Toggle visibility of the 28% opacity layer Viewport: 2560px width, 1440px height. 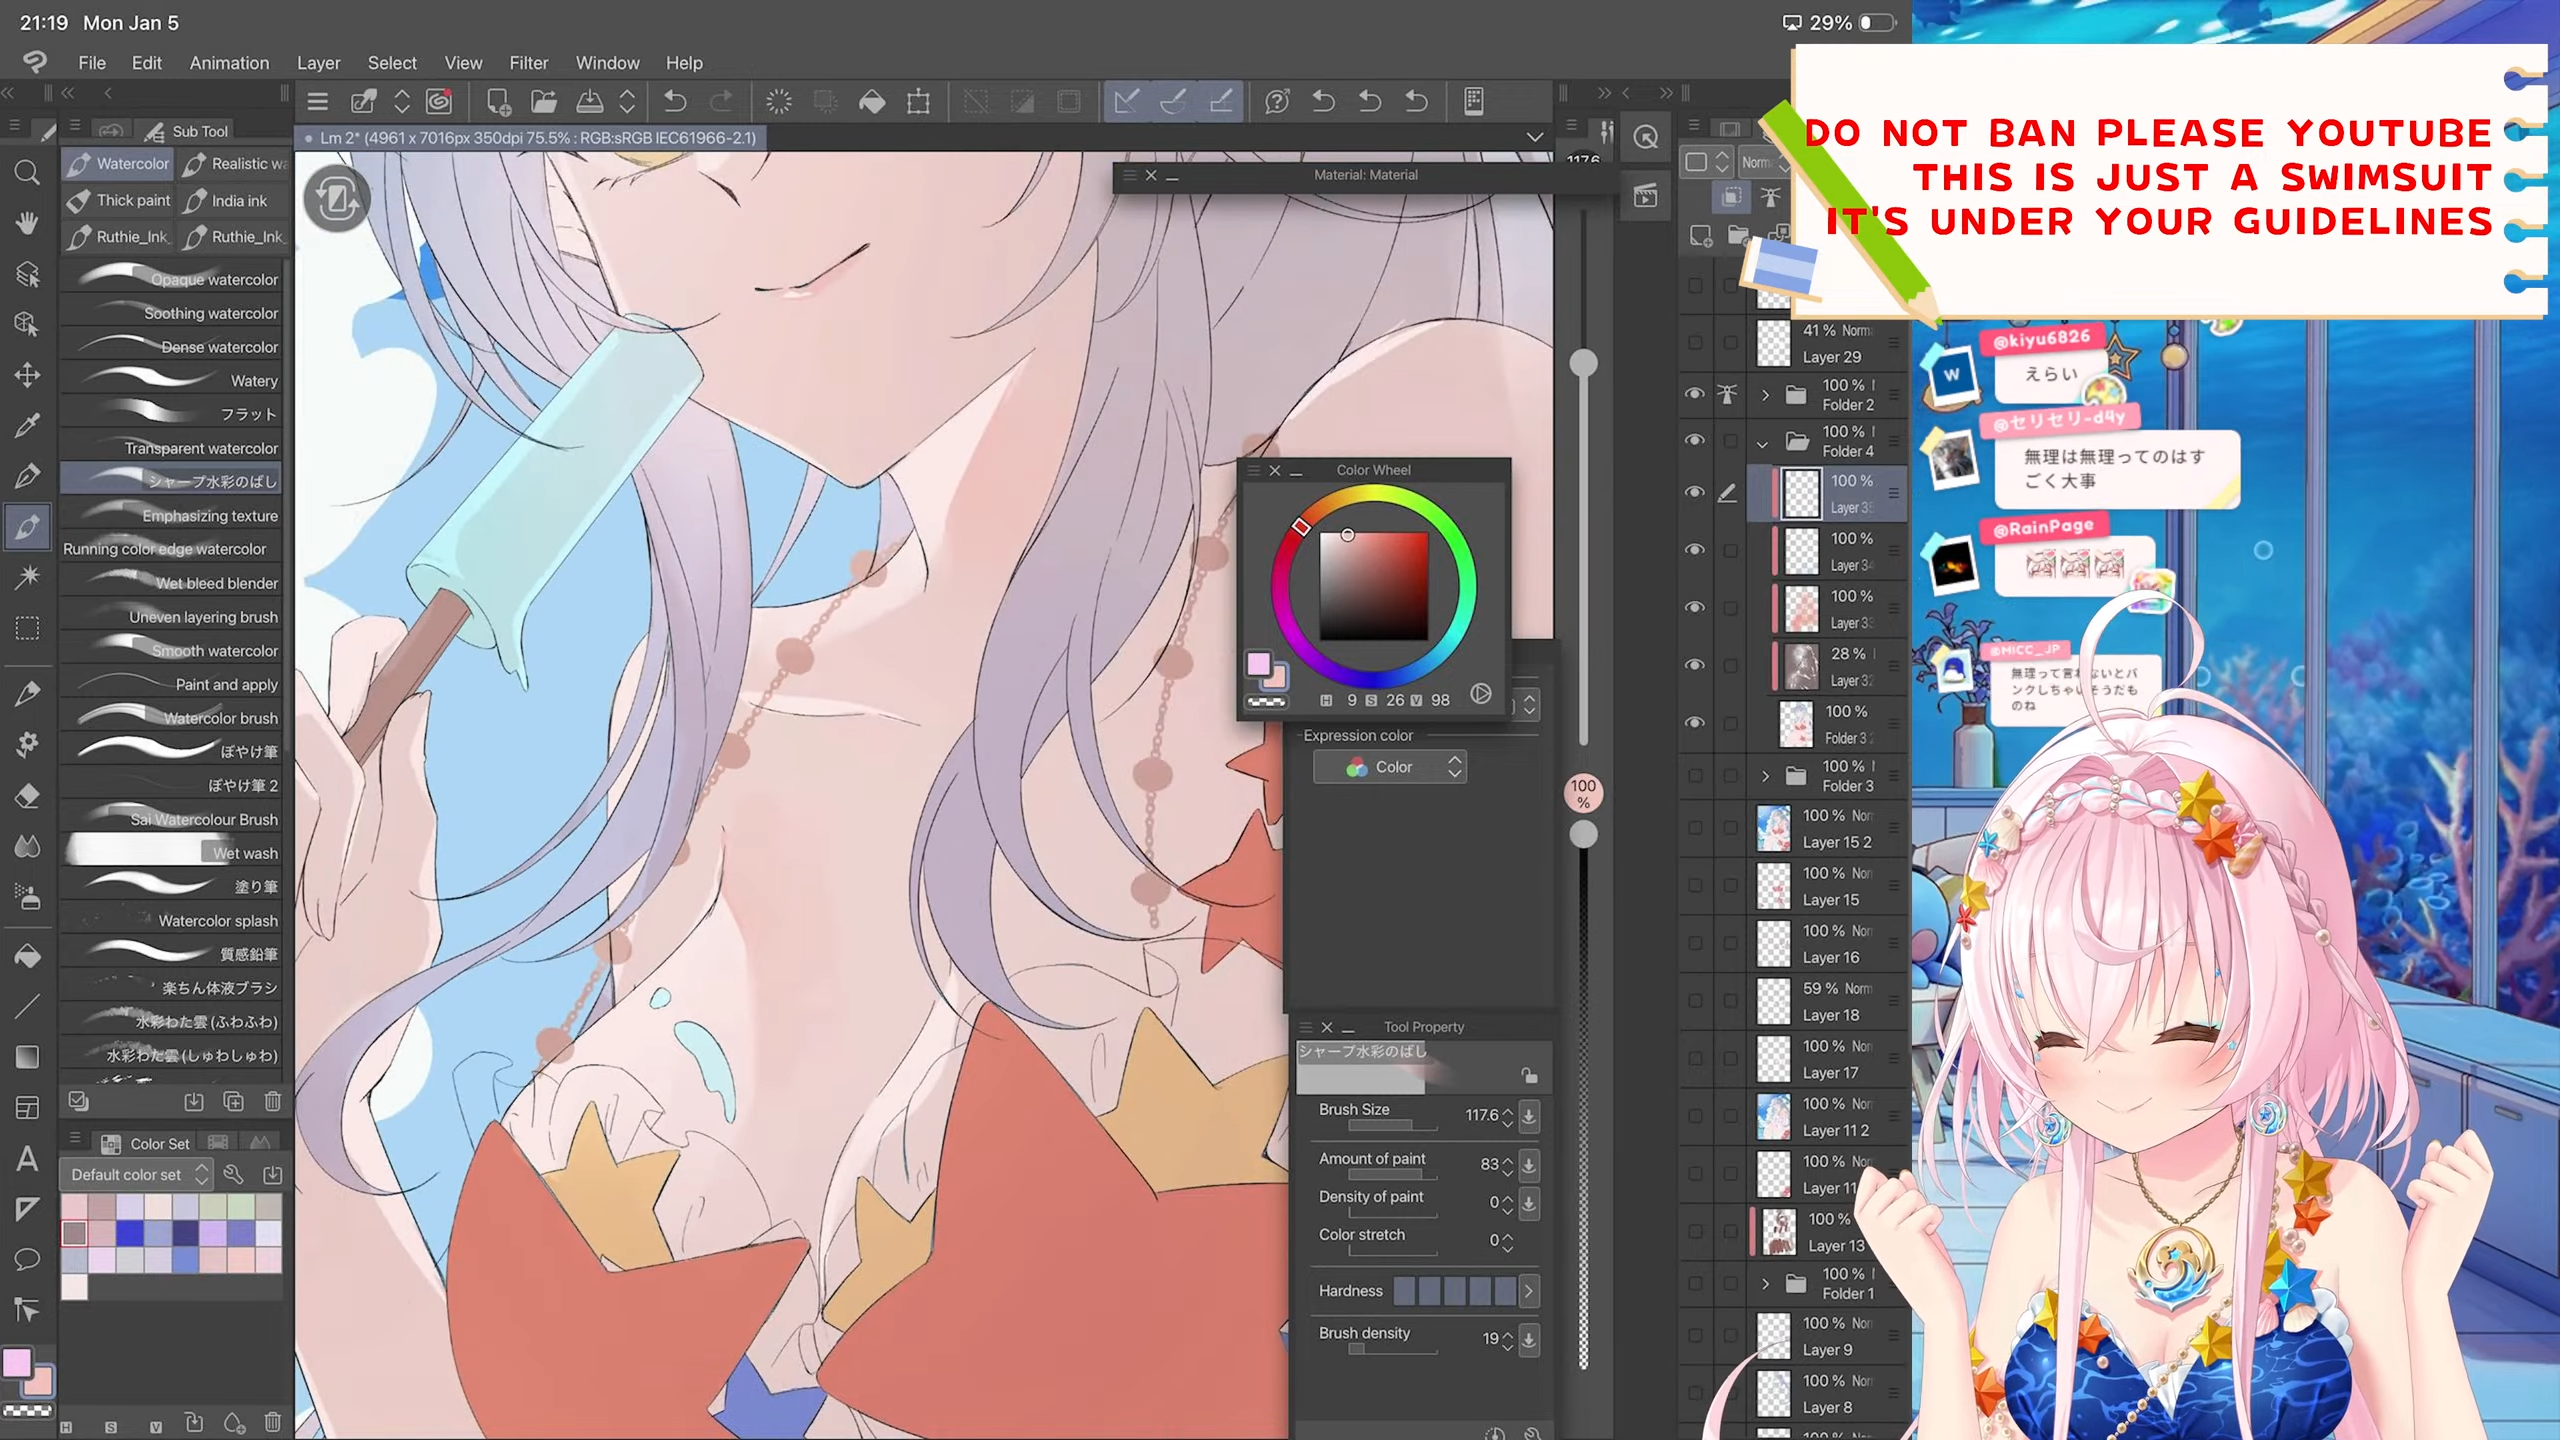(1694, 665)
